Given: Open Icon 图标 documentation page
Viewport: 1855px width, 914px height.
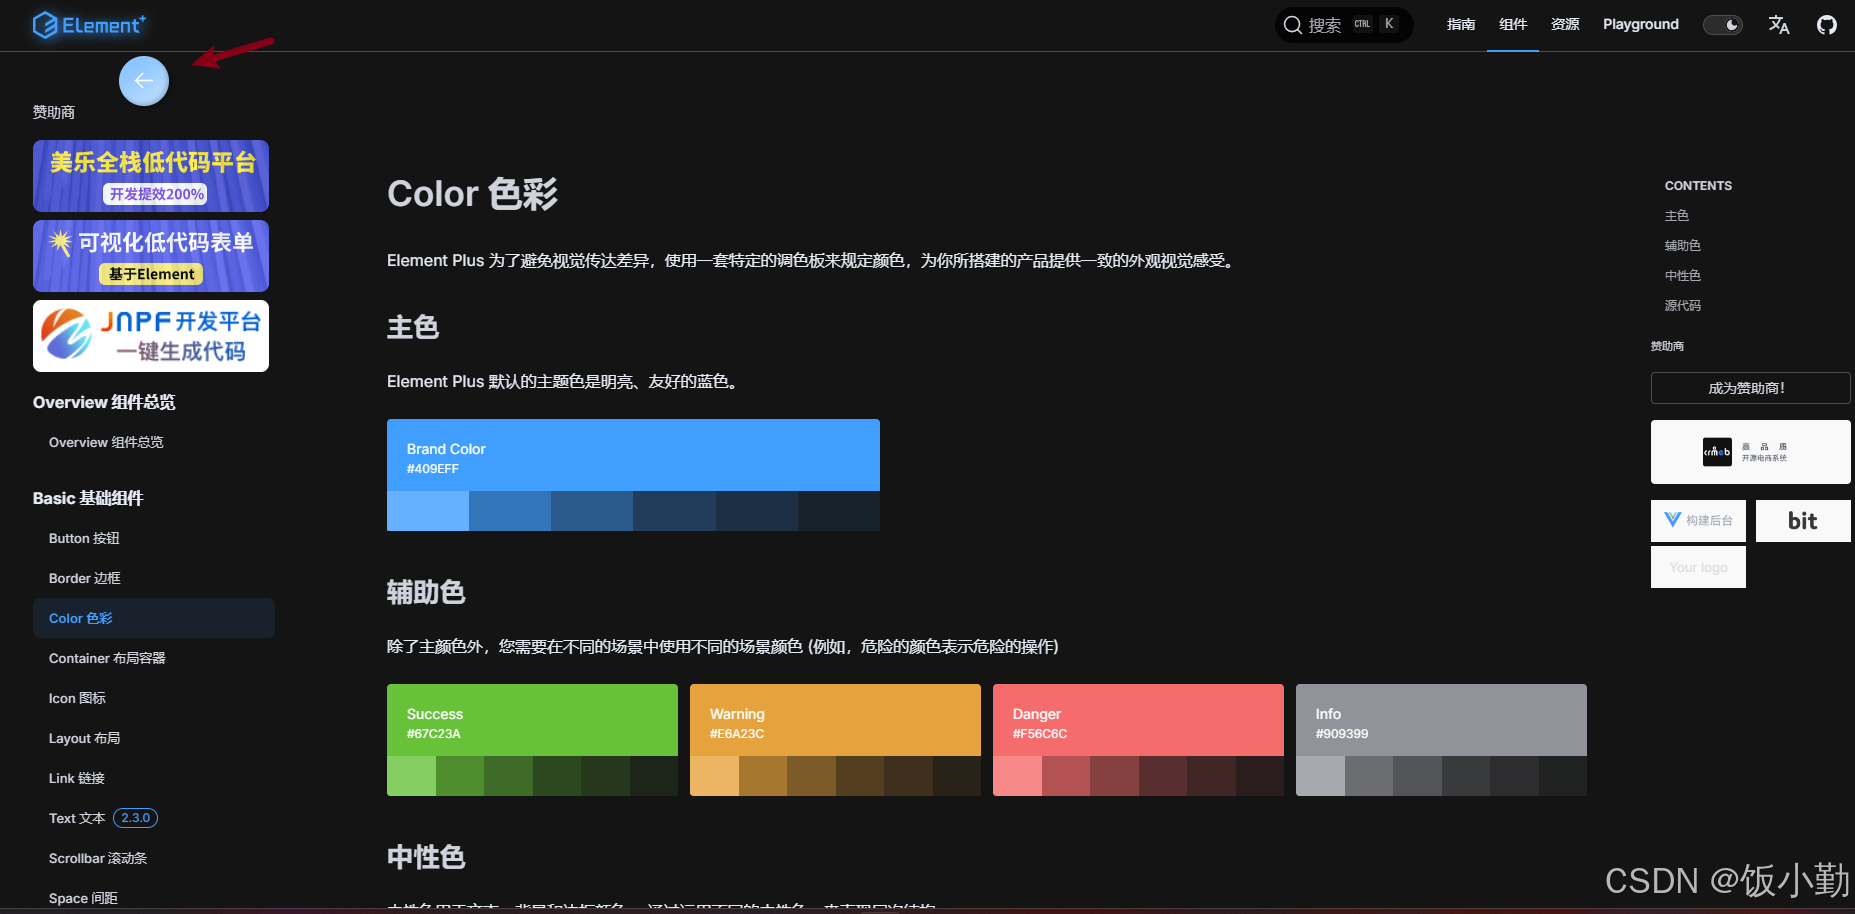Looking at the screenshot, I should pyautogui.click(x=77, y=698).
